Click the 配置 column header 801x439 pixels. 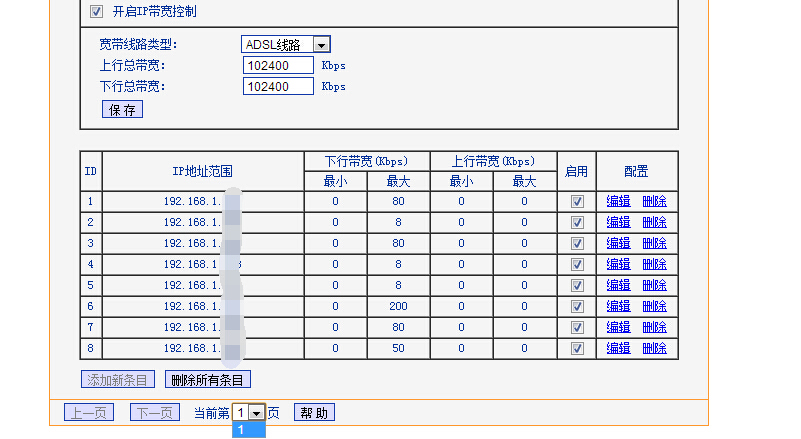coord(637,171)
